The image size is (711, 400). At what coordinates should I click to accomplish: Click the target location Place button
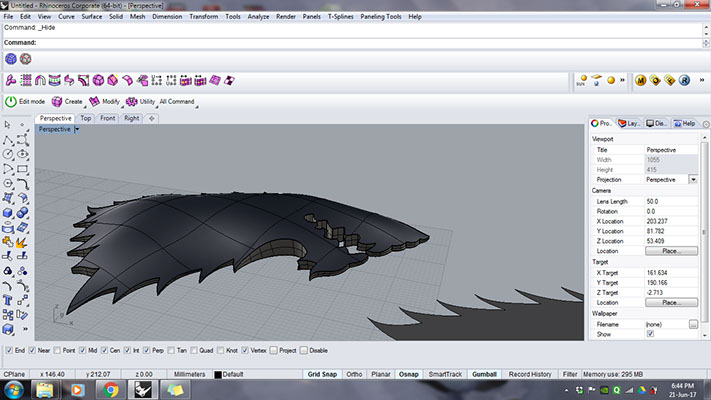[x=671, y=302]
